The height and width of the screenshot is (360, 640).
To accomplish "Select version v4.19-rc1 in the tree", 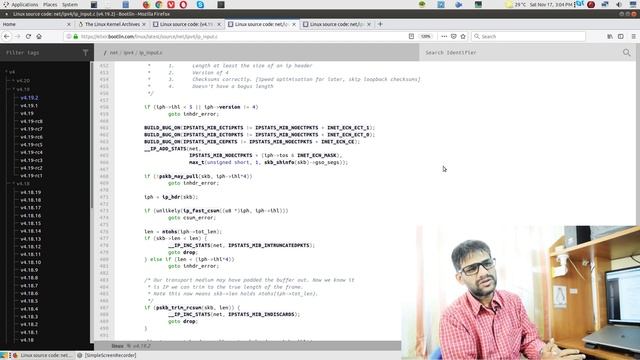I will tap(31, 176).
